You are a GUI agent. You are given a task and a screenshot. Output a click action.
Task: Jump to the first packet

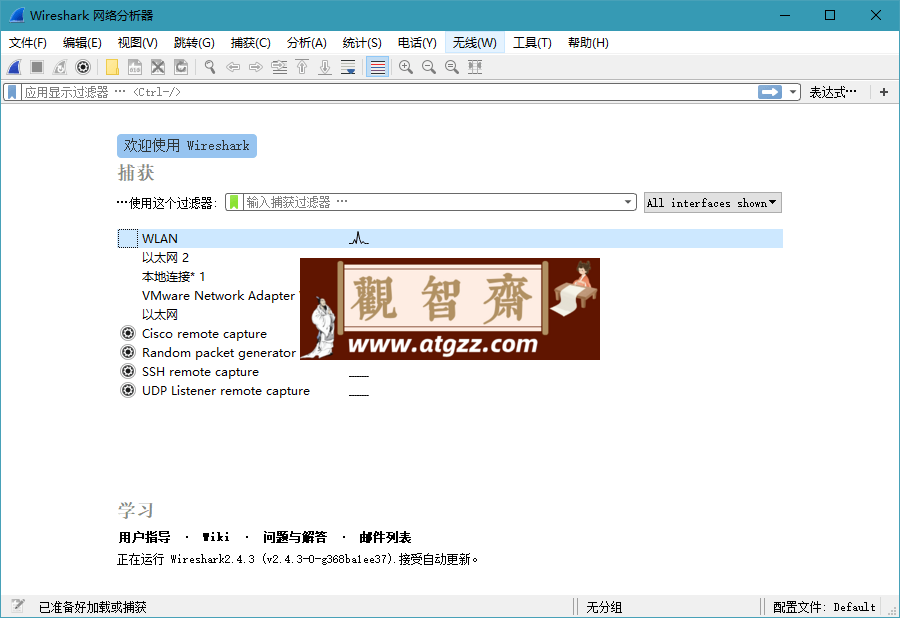tap(302, 67)
